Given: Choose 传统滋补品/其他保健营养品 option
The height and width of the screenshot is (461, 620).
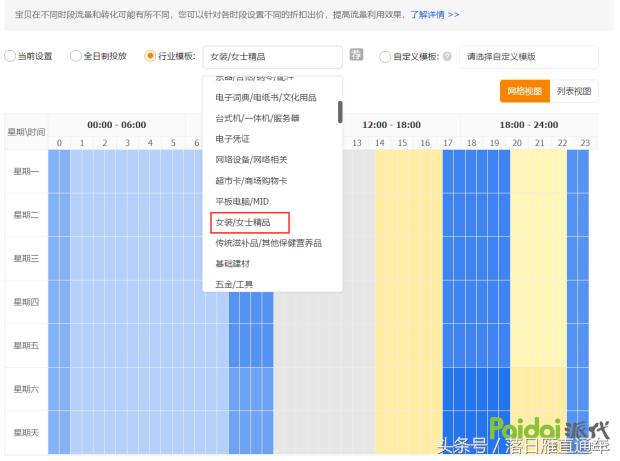Looking at the screenshot, I should pyautogui.click(x=268, y=243).
